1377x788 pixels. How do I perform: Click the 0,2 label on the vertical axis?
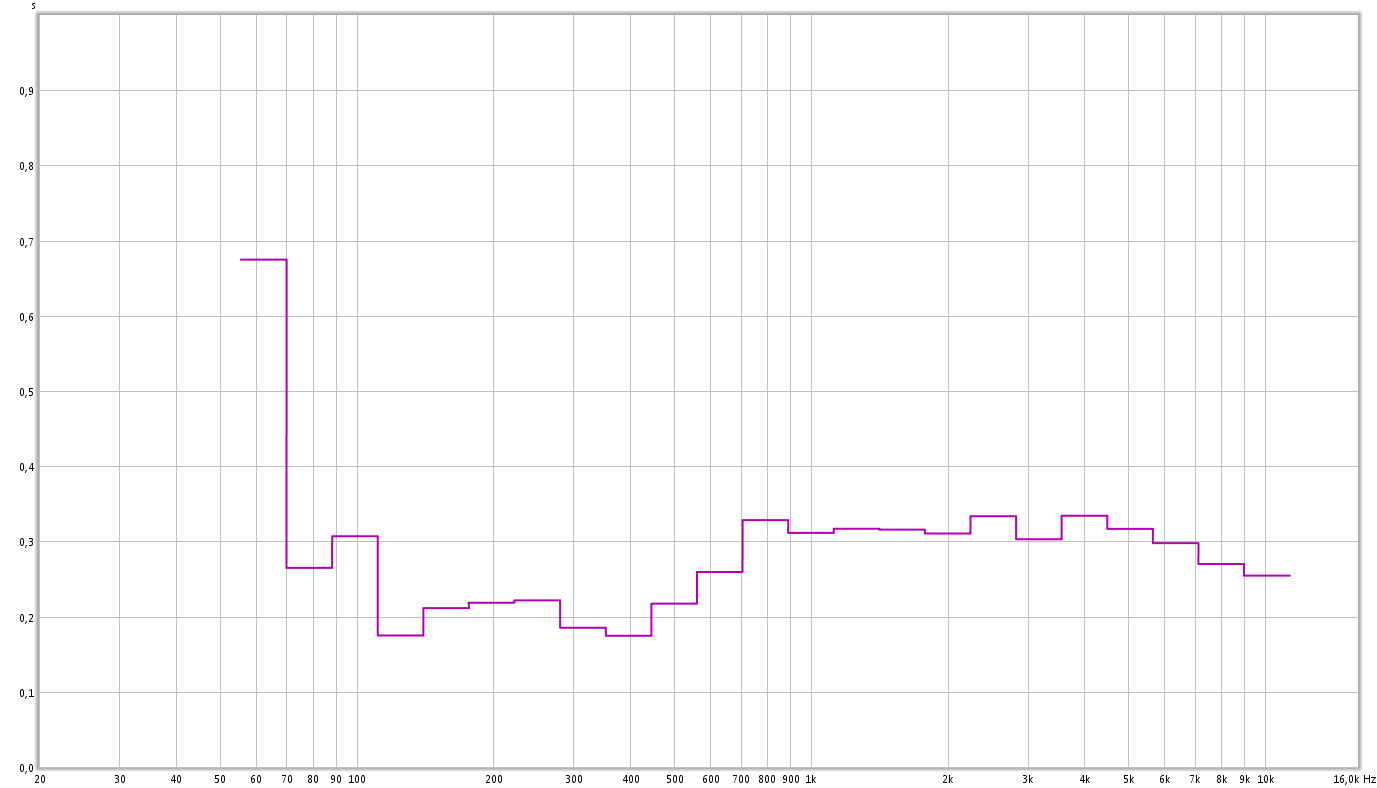[x=26, y=618]
